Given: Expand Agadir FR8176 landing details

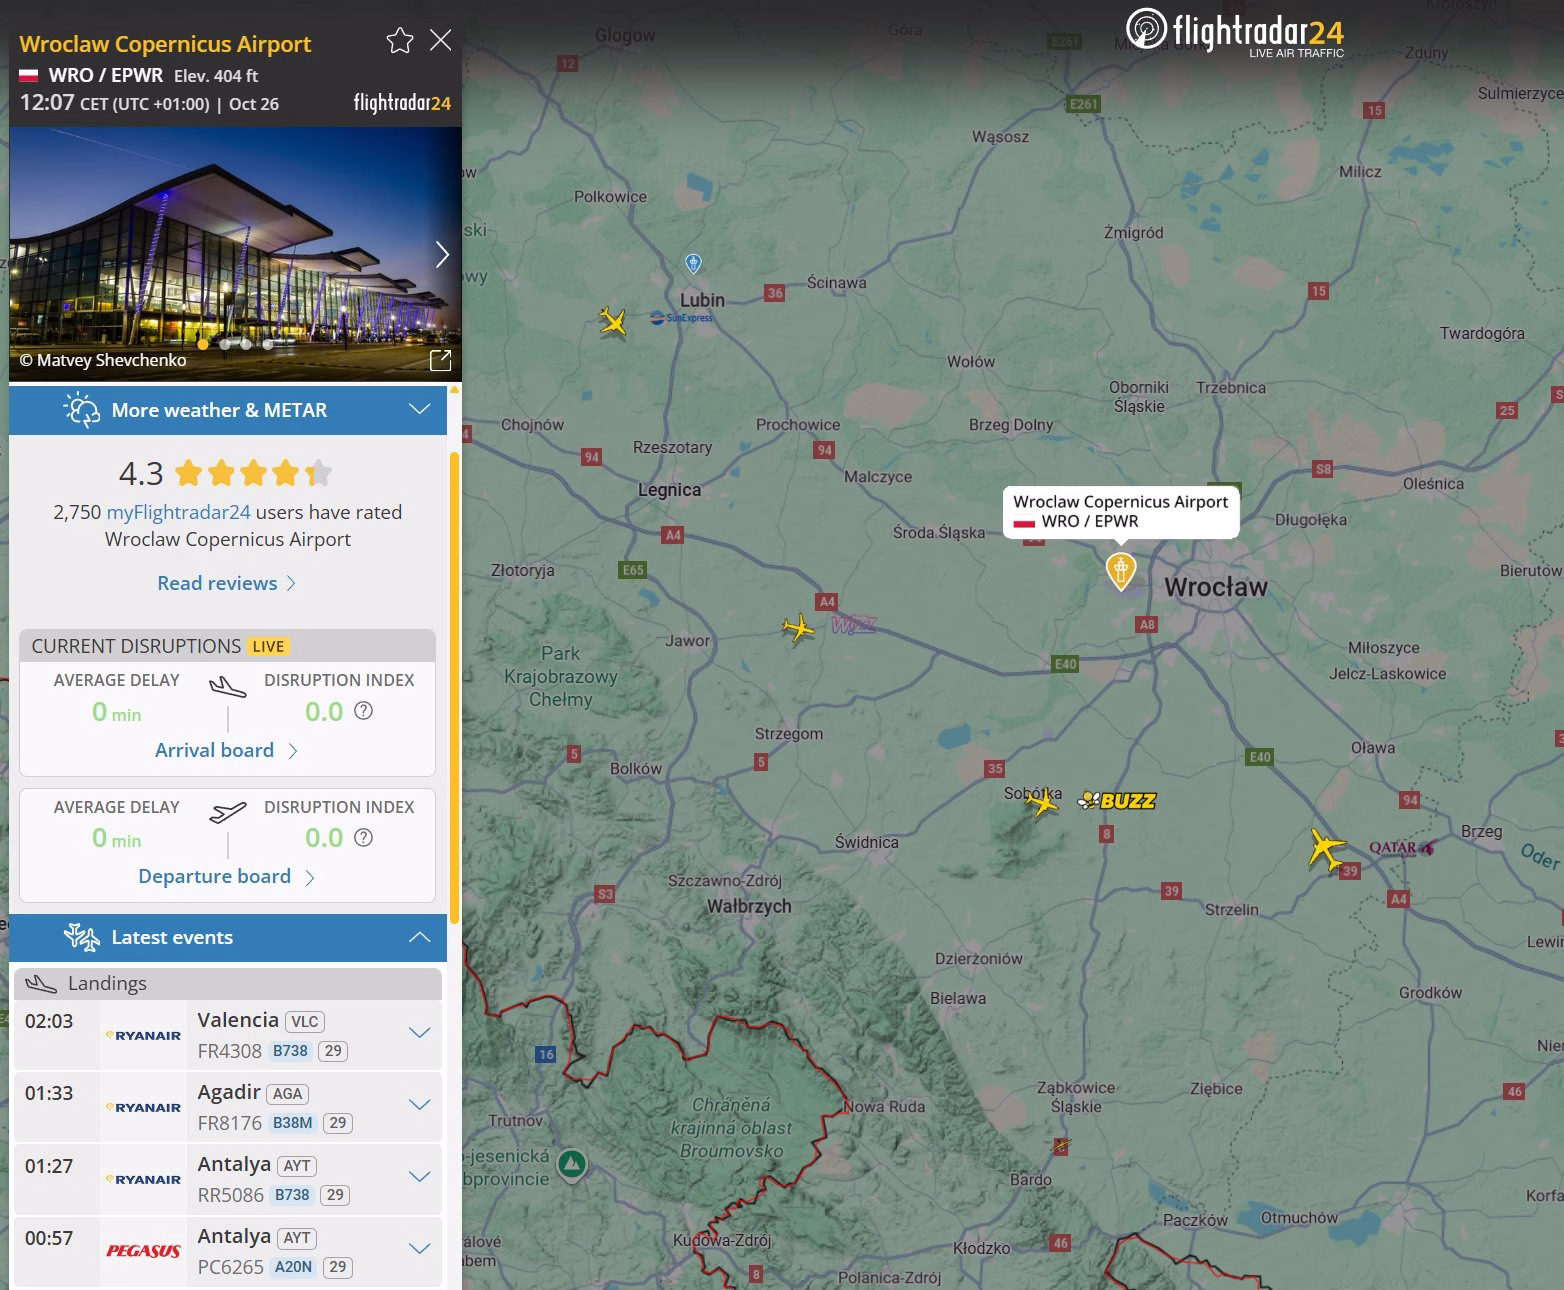Looking at the screenshot, I should (420, 1105).
